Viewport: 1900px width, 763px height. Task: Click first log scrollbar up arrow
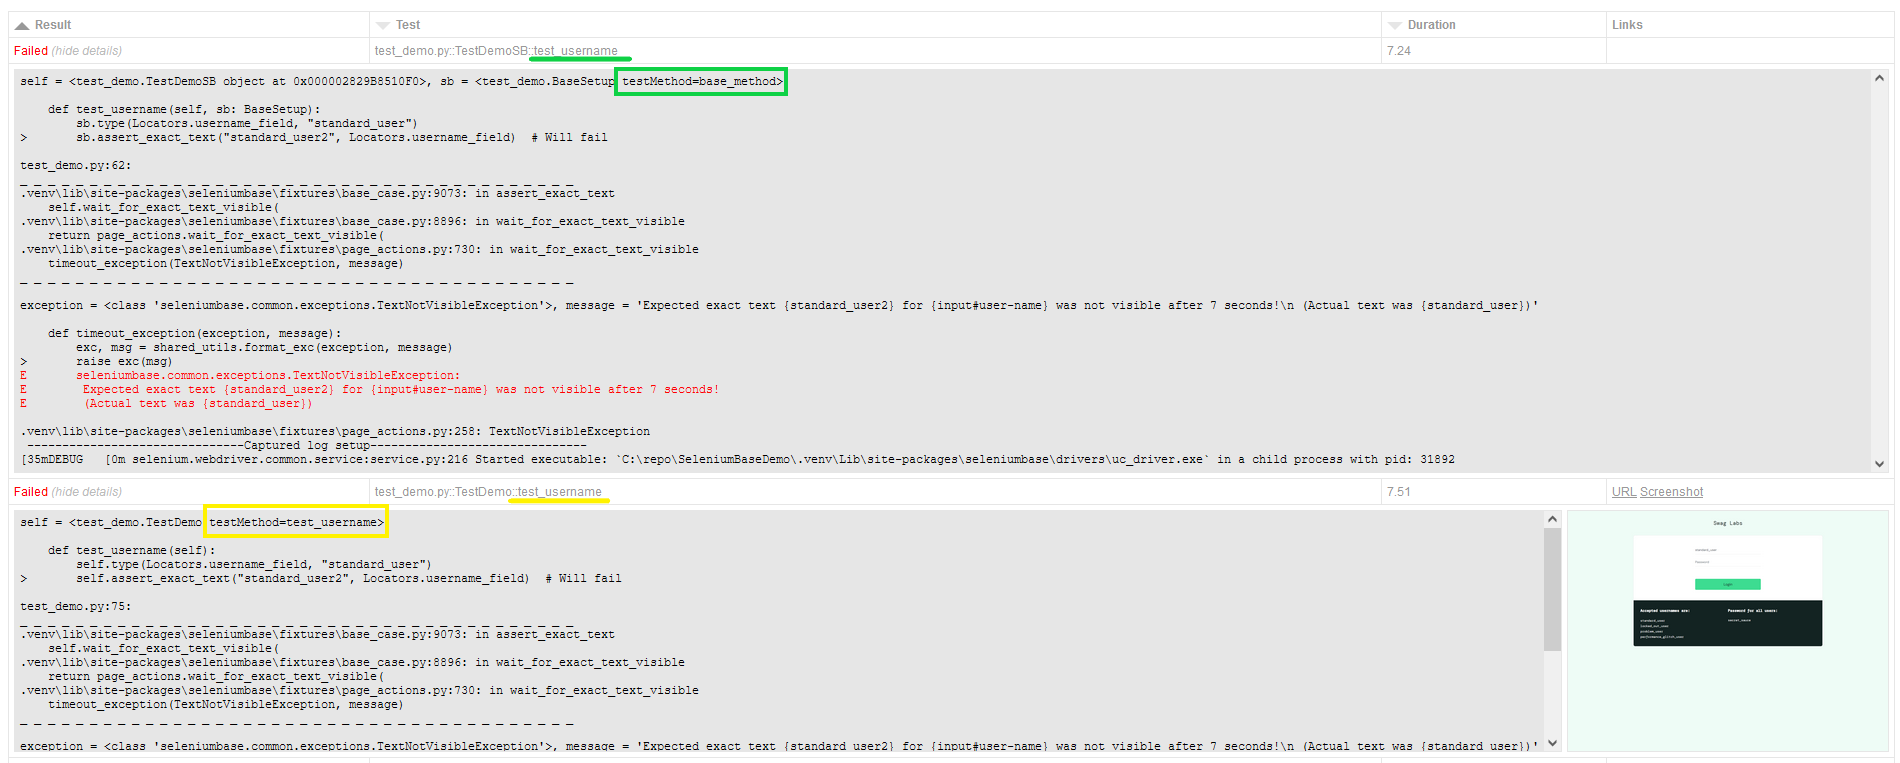[x=1879, y=78]
